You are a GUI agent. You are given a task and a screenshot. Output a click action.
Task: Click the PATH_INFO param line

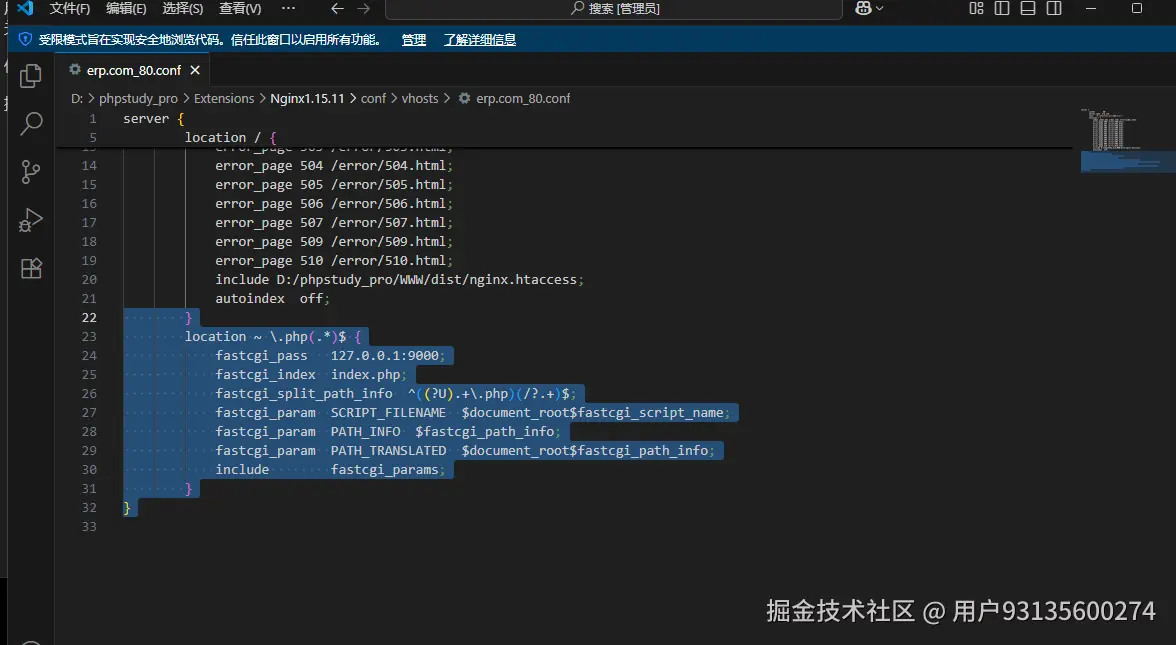(388, 431)
